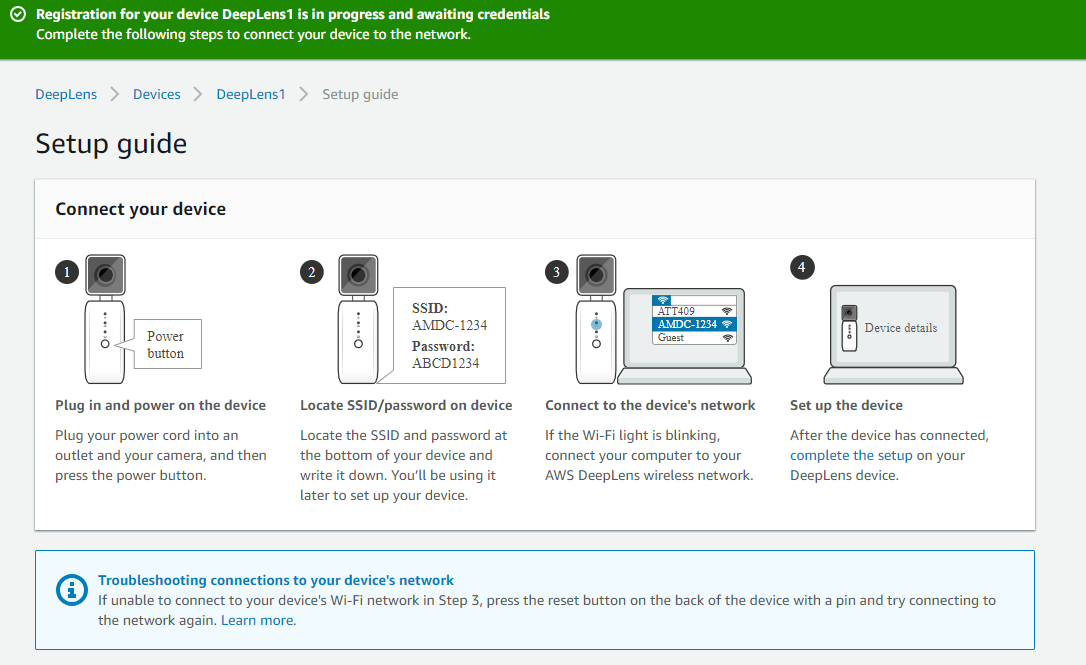This screenshot has height=665, width=1086.
Task: Click the SSID and password callout box
Action: coord(449,336)
